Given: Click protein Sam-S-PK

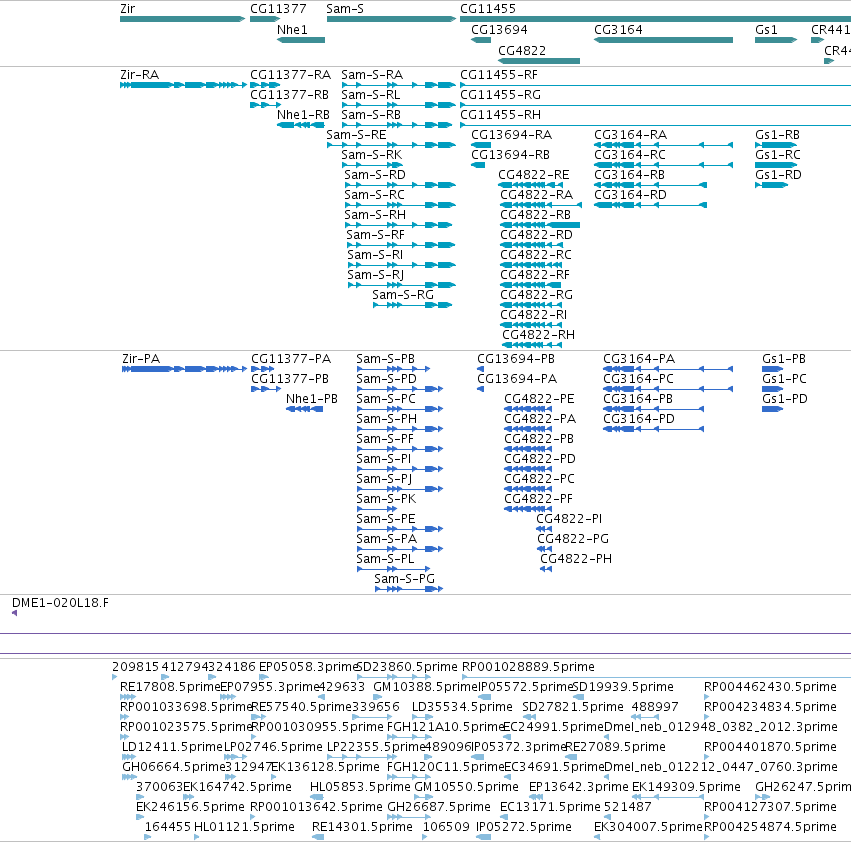Looking at the screenshot, I should point(377,509).
